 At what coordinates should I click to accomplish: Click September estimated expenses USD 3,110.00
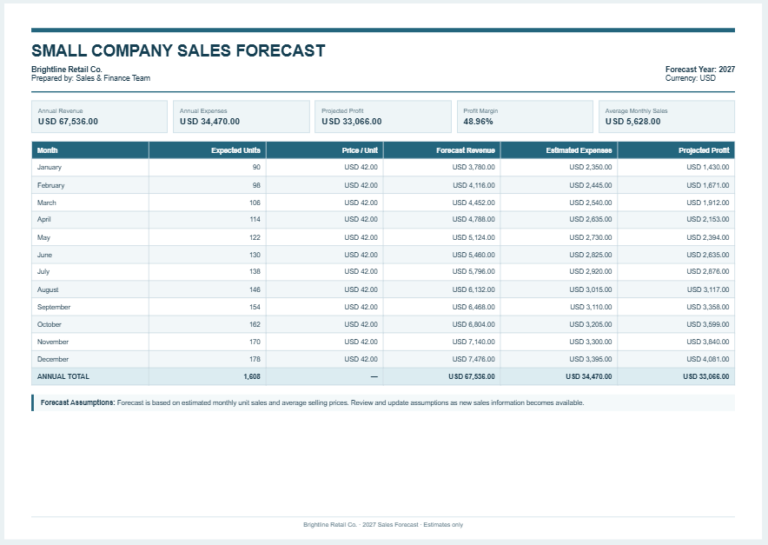pos(591,307)
